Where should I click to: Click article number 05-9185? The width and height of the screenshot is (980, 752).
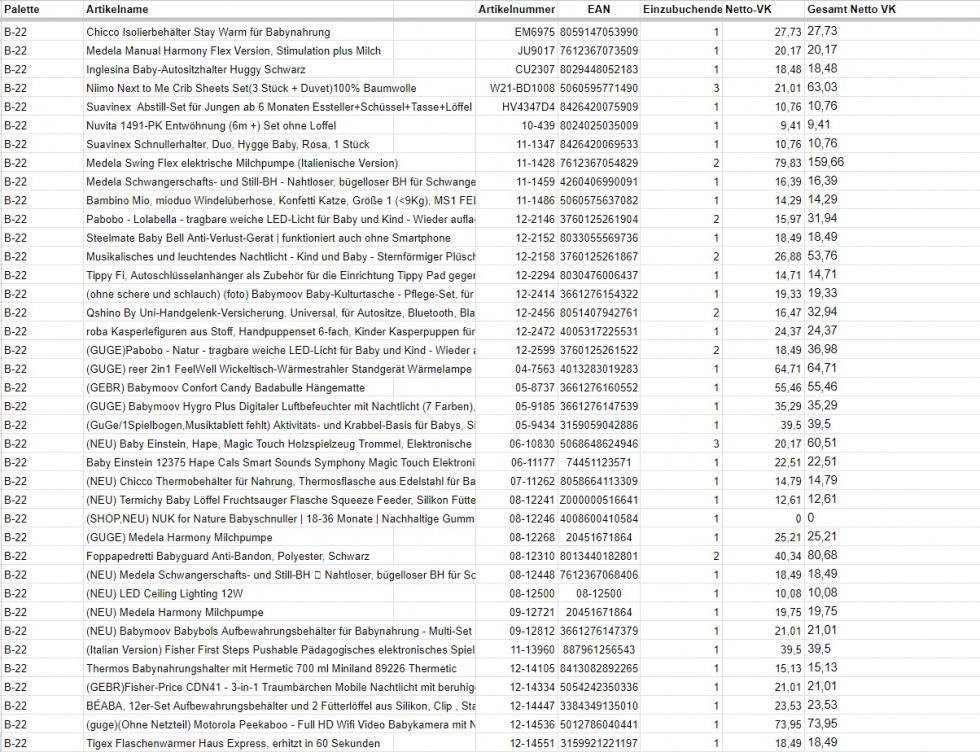tap(535, 407)
